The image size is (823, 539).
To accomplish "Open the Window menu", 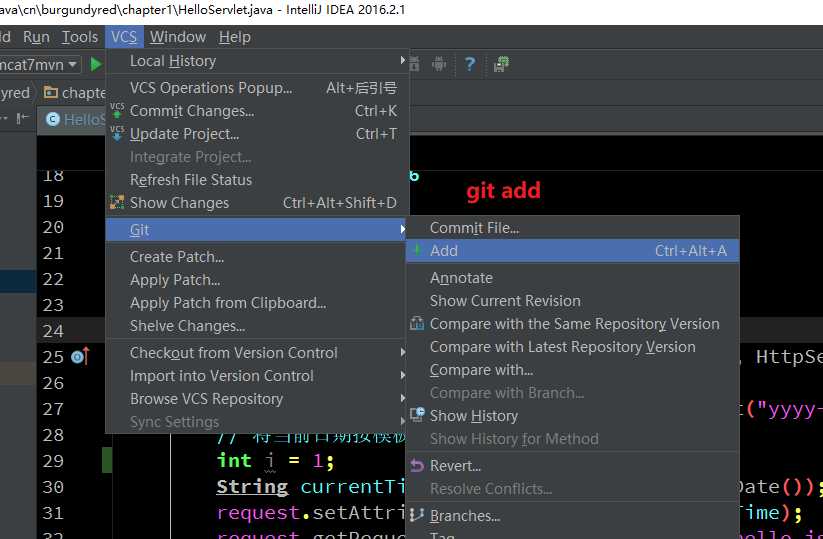I will pos(177,37).
